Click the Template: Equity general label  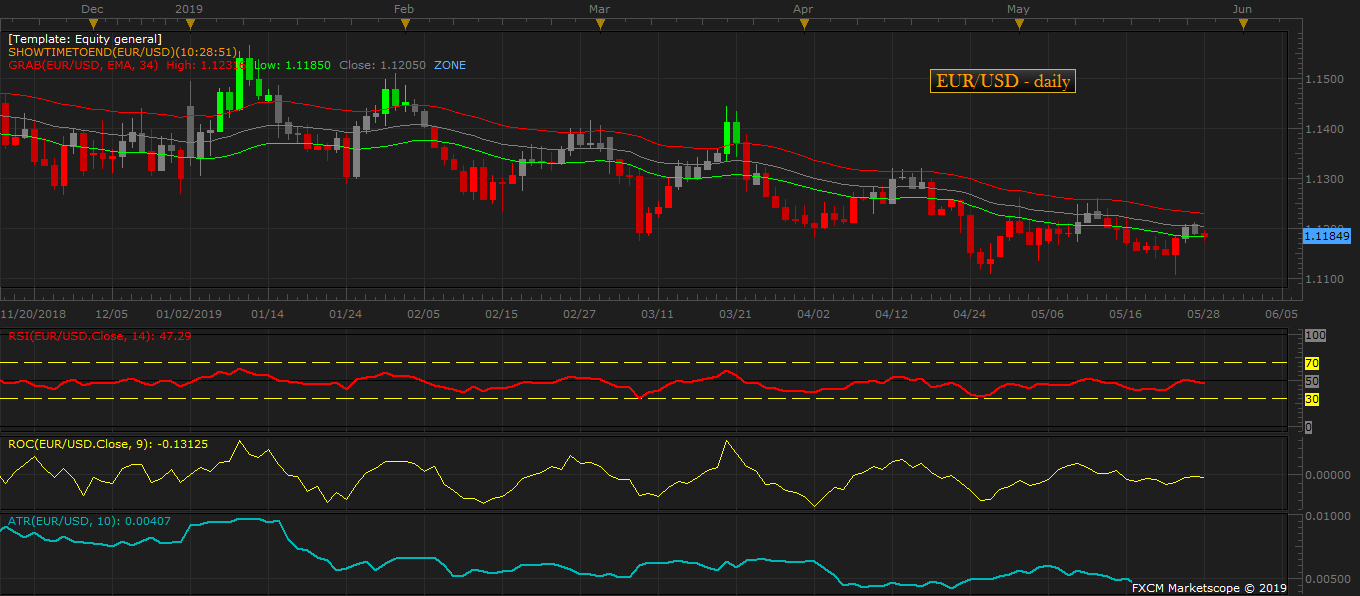[85, 39]
